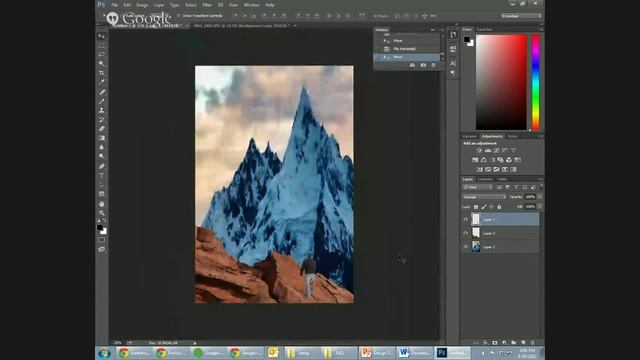Toggle lock position
Image resolution: width=640 pixels, height=360 pixels.
pos(491,207)
